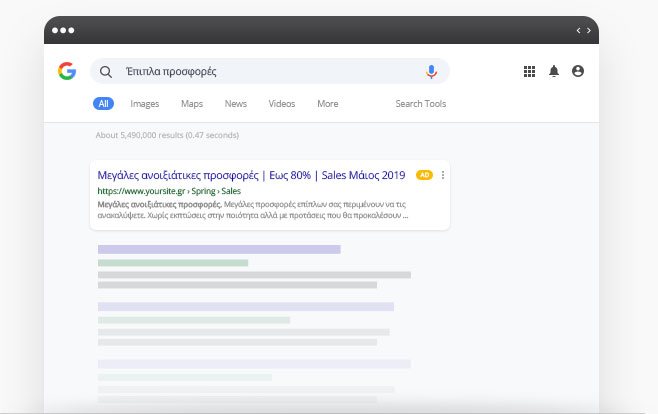Click the forward arrow in the title bar
The width and height of the screenshot is (658, 414).
590,31
